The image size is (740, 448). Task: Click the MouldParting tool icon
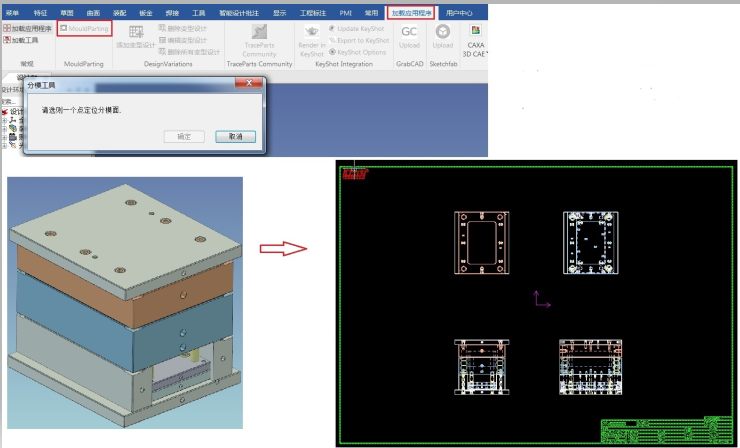point(64,29)
